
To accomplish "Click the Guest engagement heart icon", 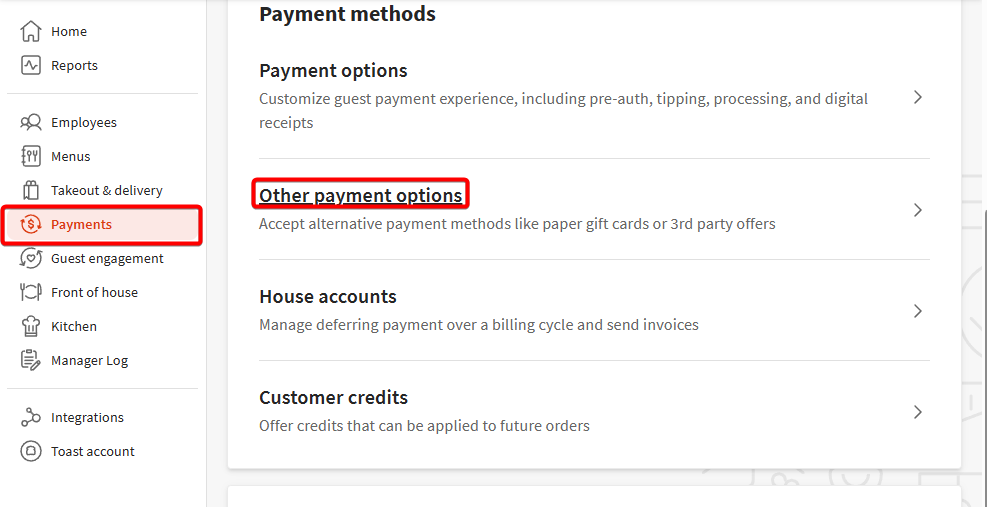I will point(31,258).
